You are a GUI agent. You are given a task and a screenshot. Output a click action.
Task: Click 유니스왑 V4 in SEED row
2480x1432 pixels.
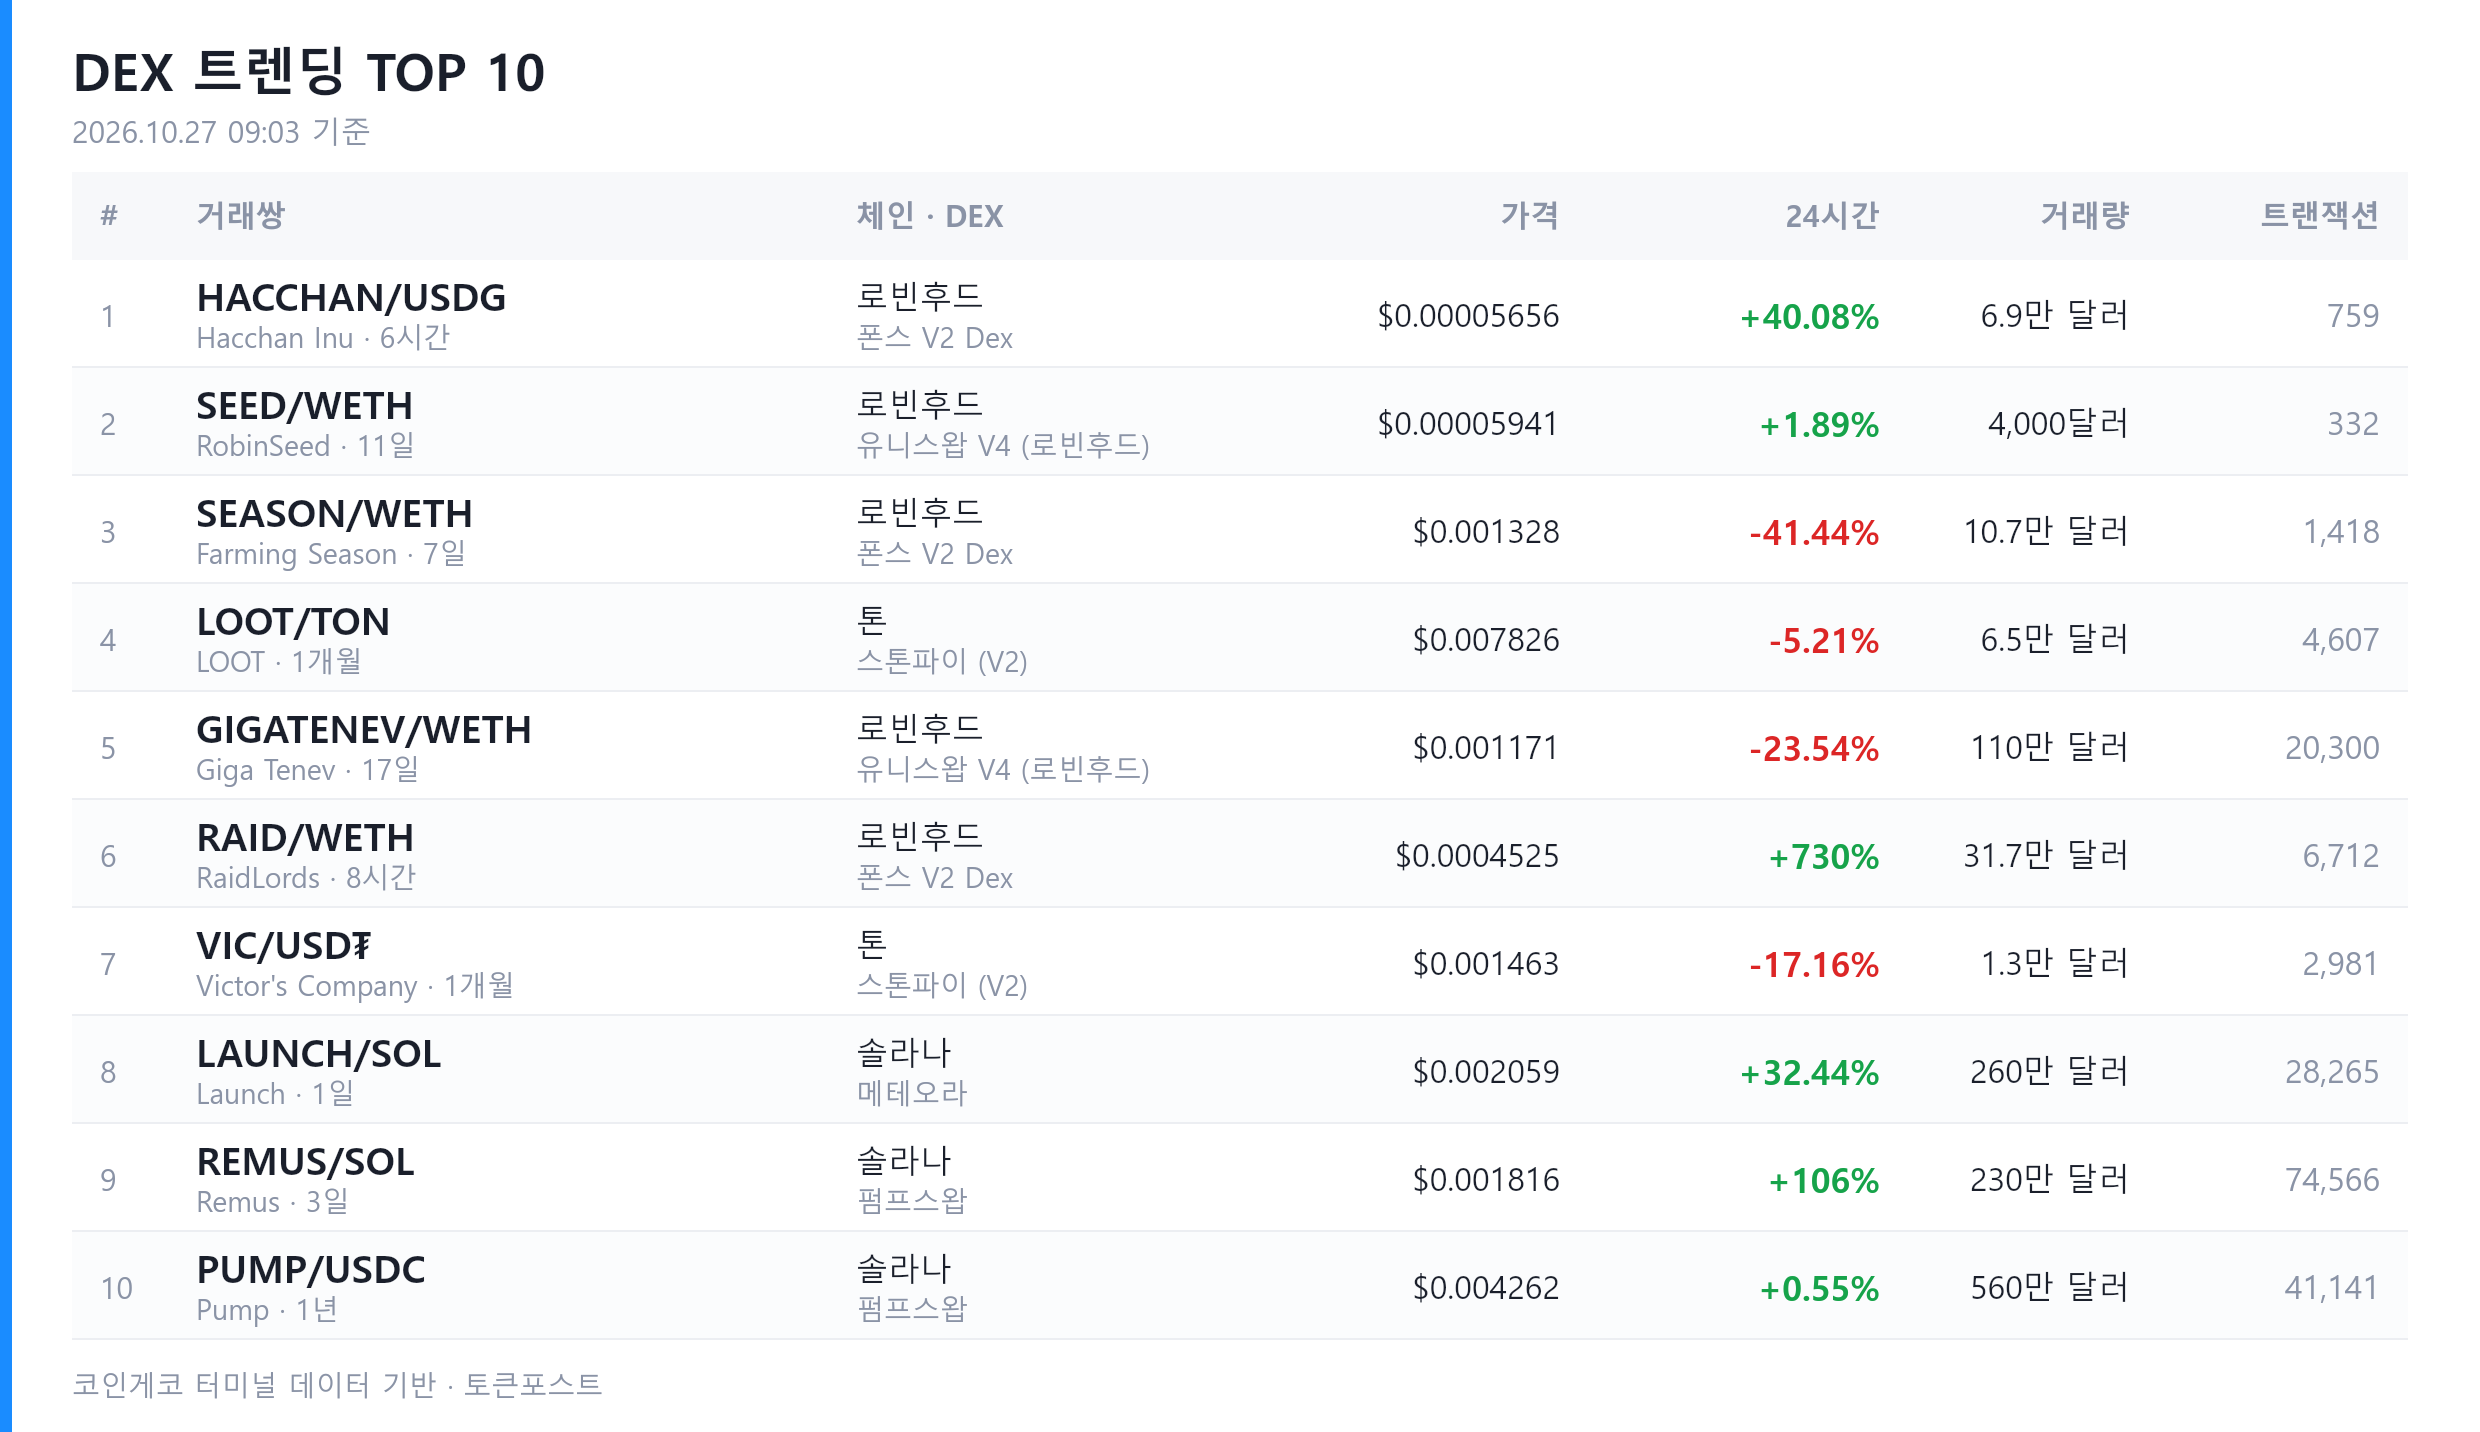click(1003, 445)
